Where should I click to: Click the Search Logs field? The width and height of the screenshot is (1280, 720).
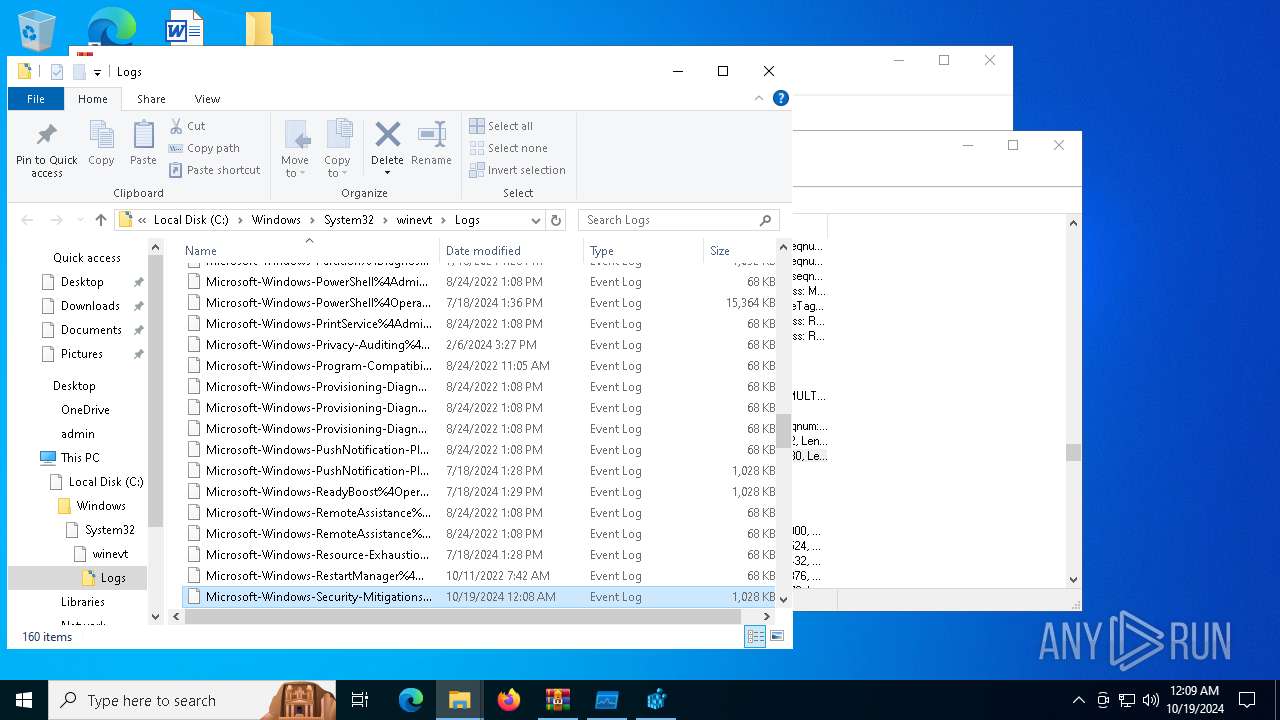point(678,220)
